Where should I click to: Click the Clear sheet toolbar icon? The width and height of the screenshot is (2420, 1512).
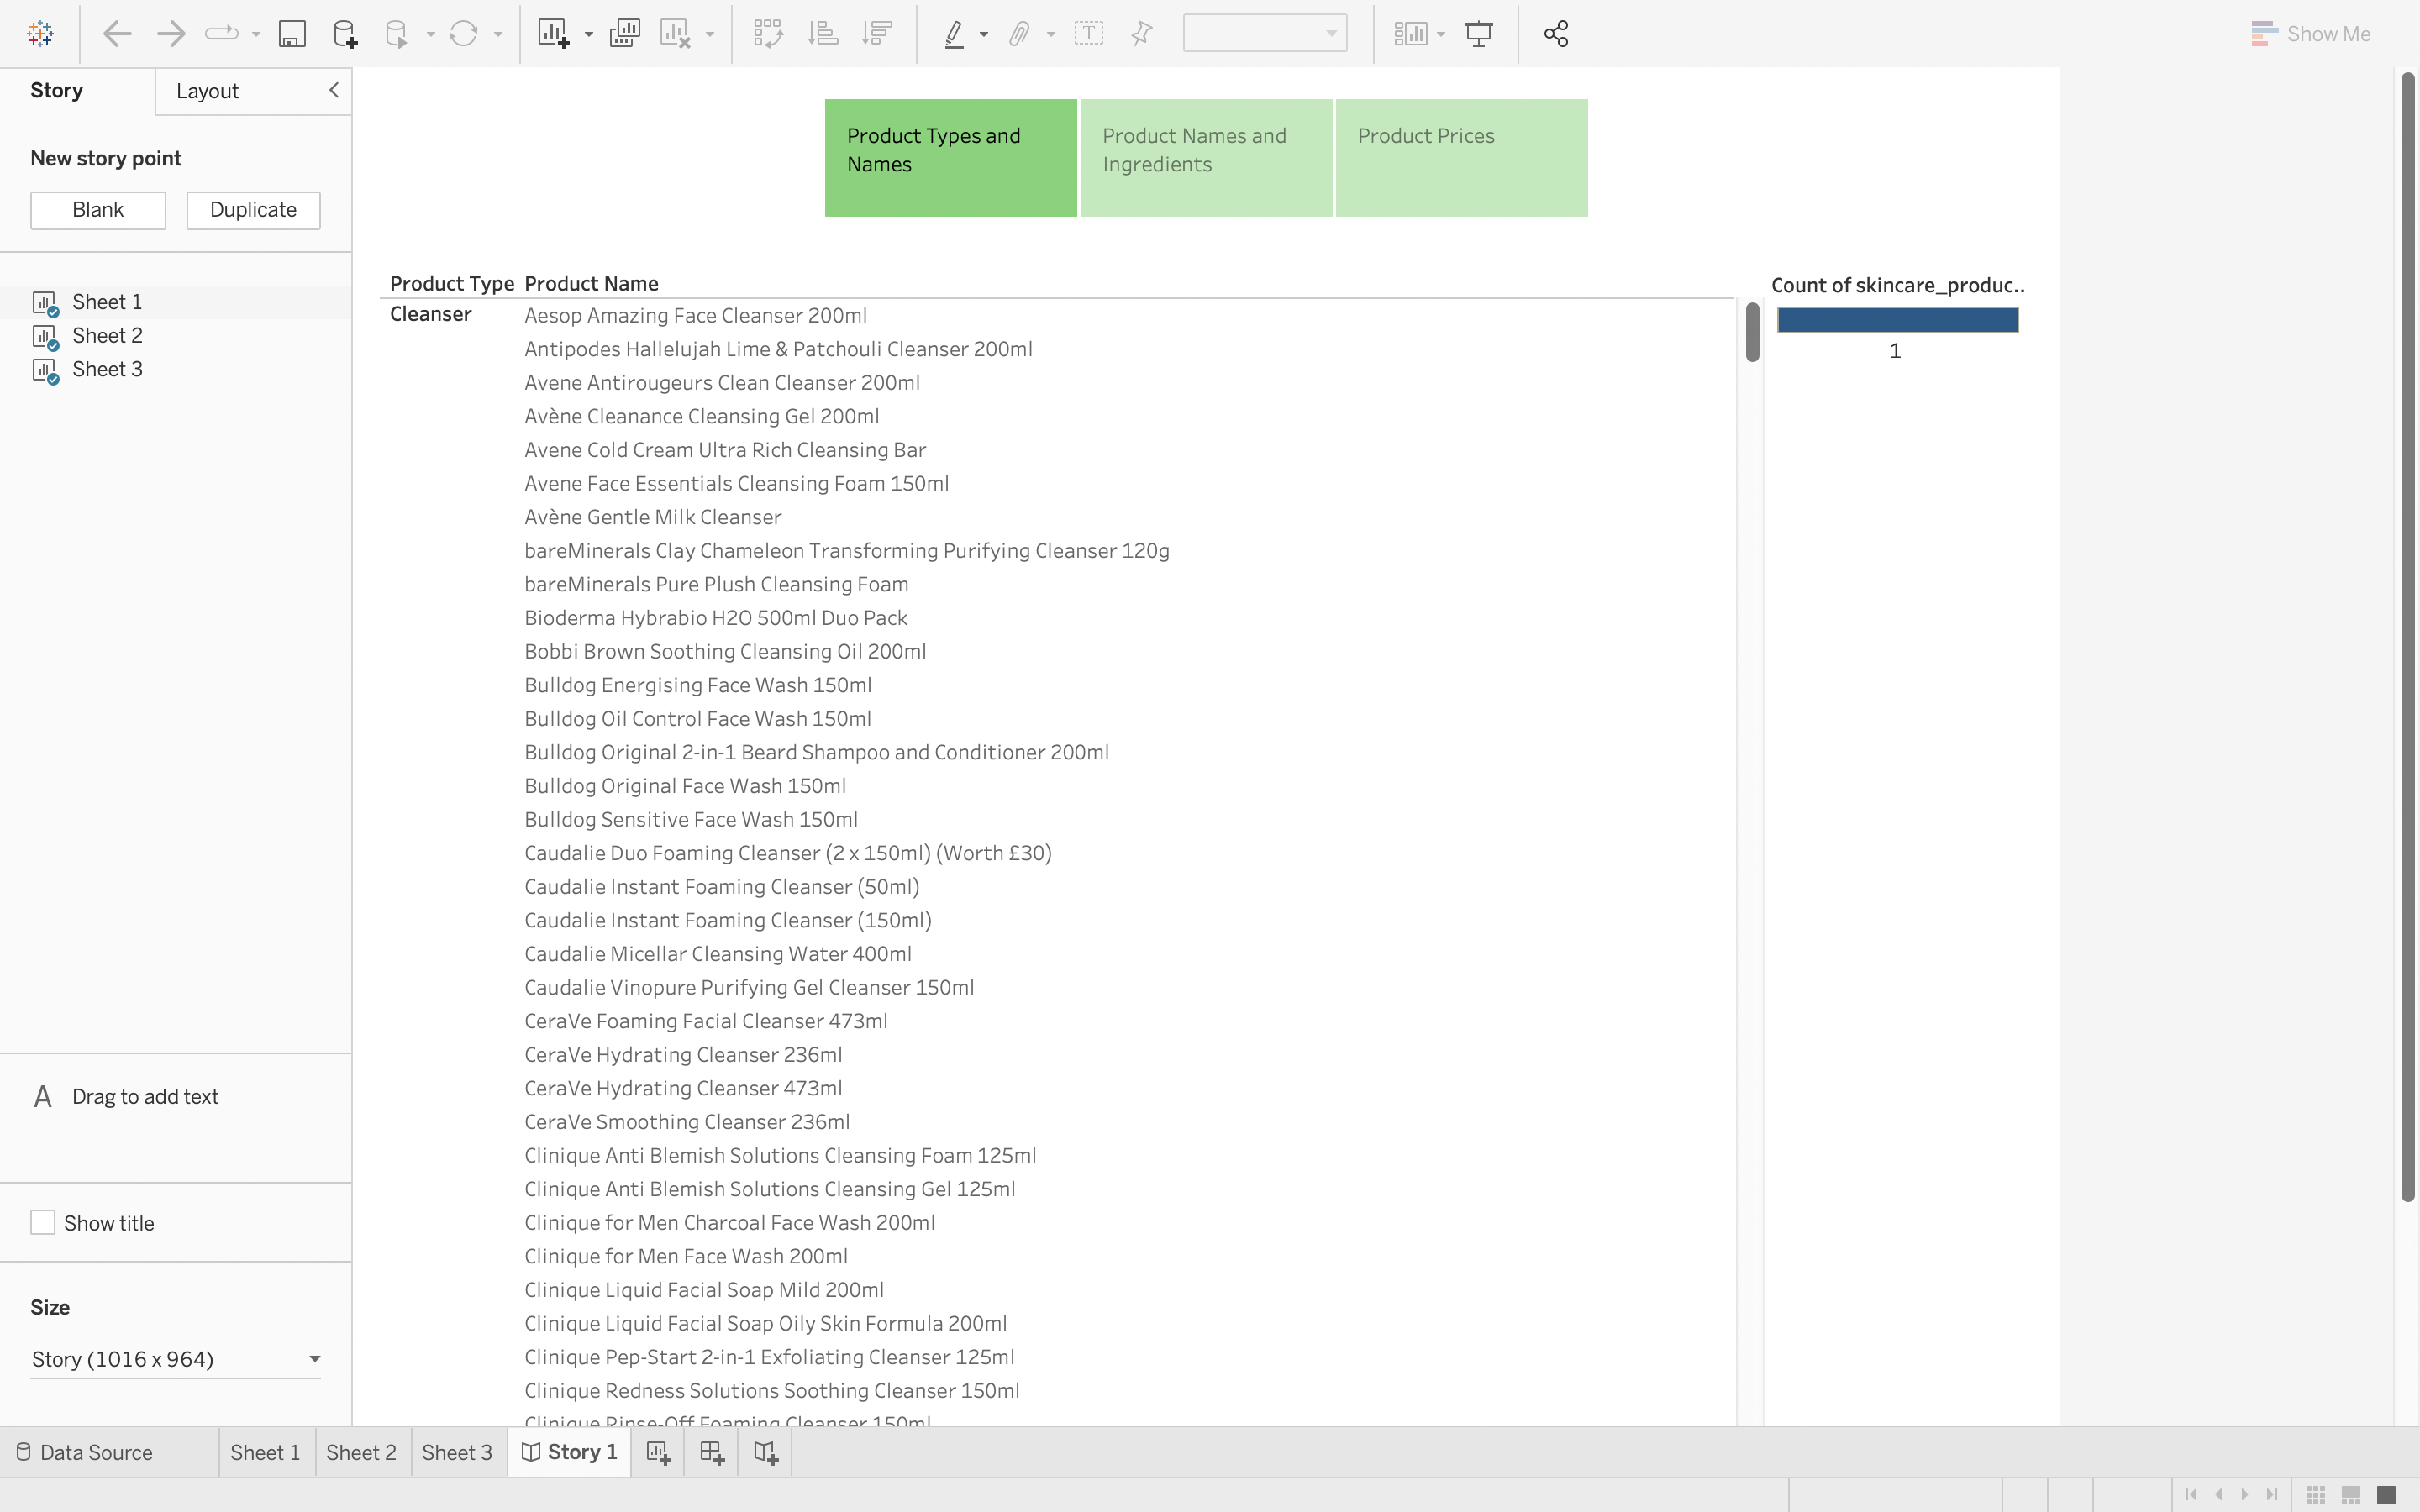[x=676, y=34]
